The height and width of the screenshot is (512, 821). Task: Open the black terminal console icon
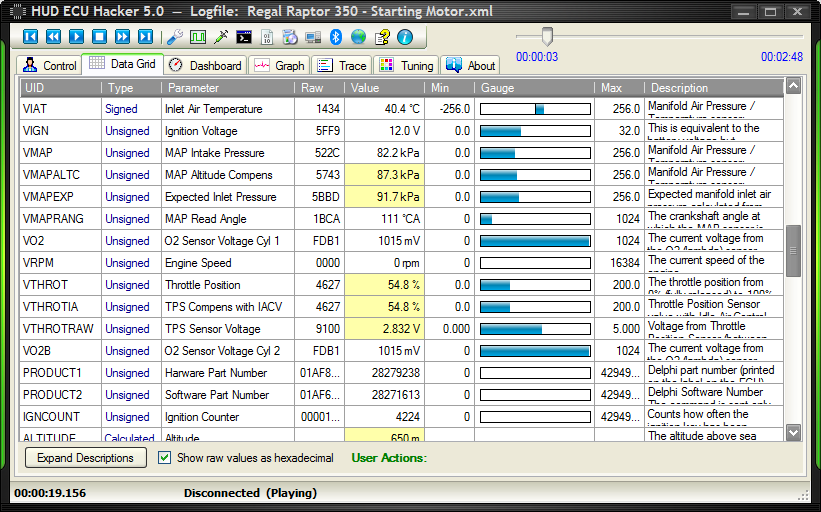[244, 37]
